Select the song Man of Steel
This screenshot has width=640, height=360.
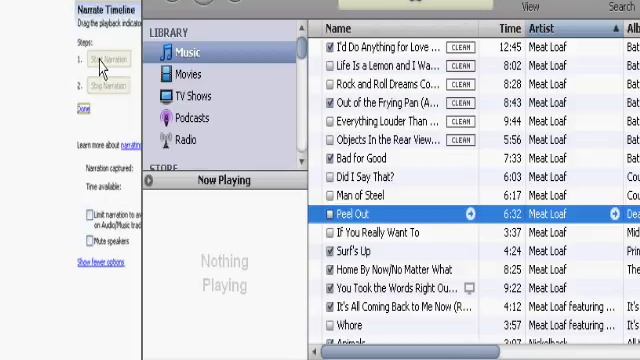click(x=360, y=196)
